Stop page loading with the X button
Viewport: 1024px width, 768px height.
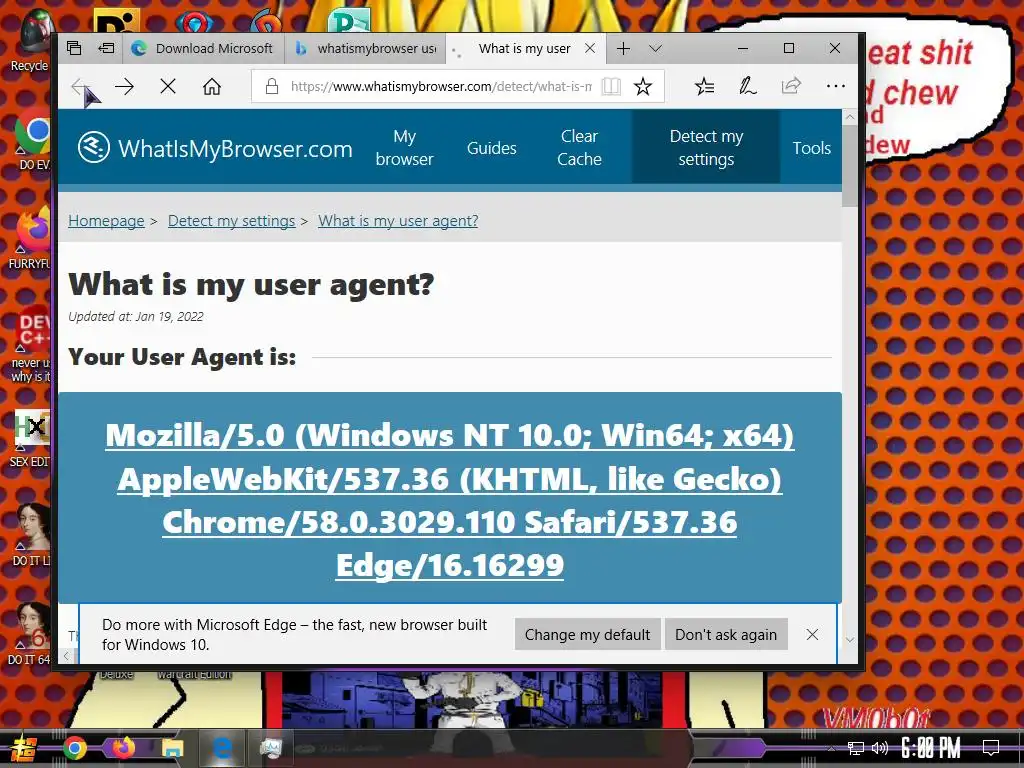click(x=168, y=86)
